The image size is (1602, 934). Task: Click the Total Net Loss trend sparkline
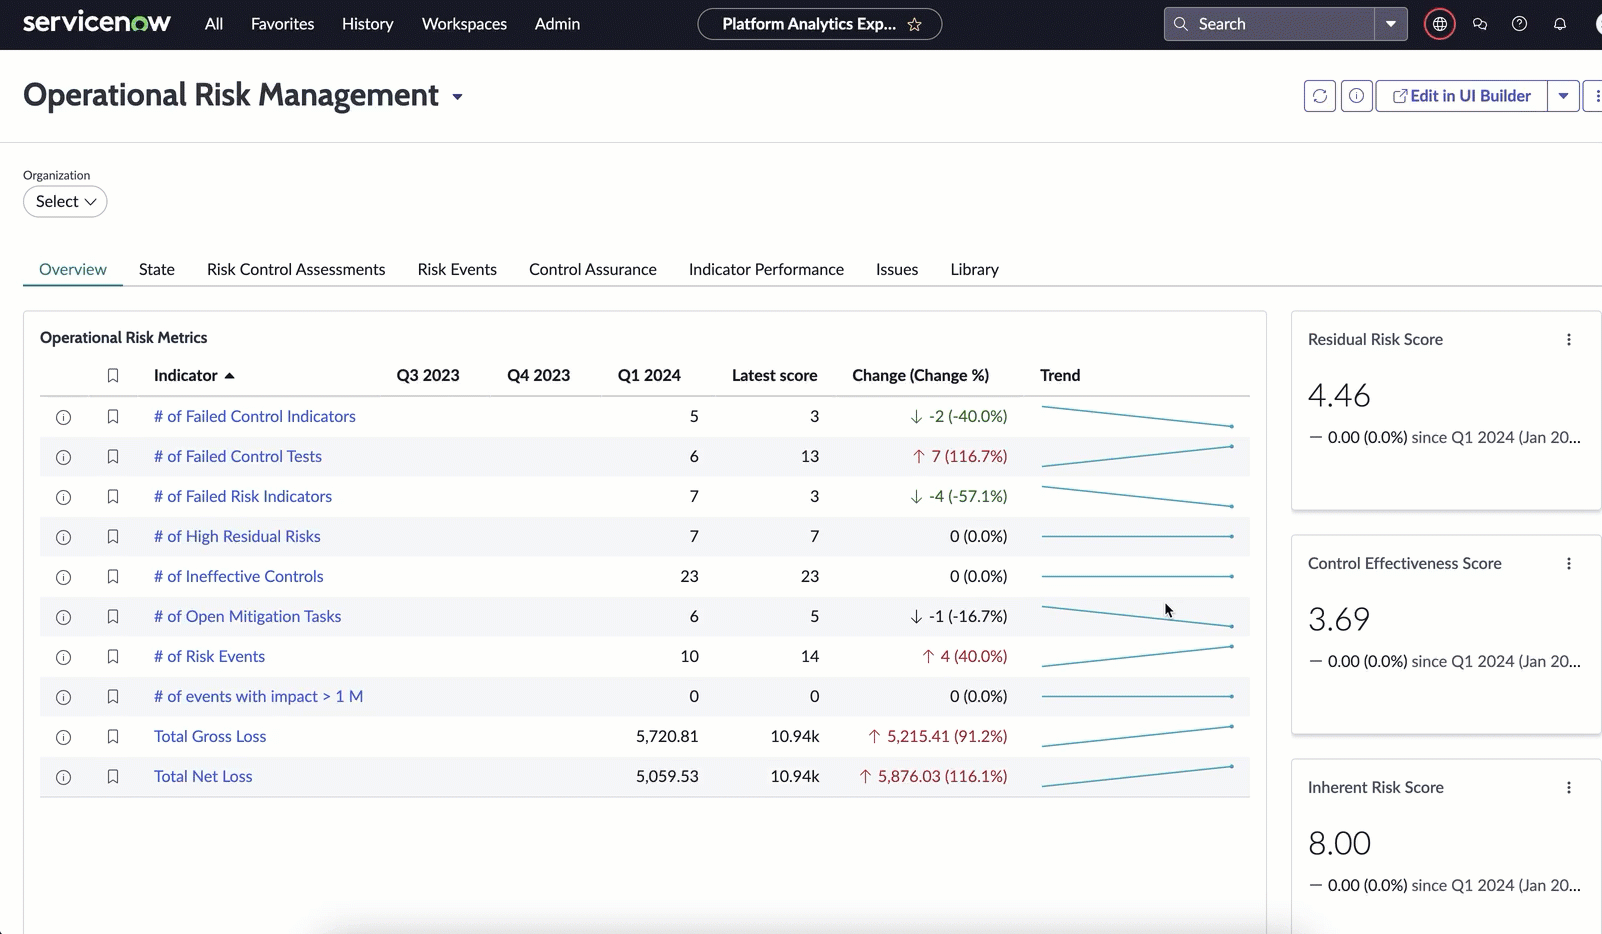(x=1137, y=776)
